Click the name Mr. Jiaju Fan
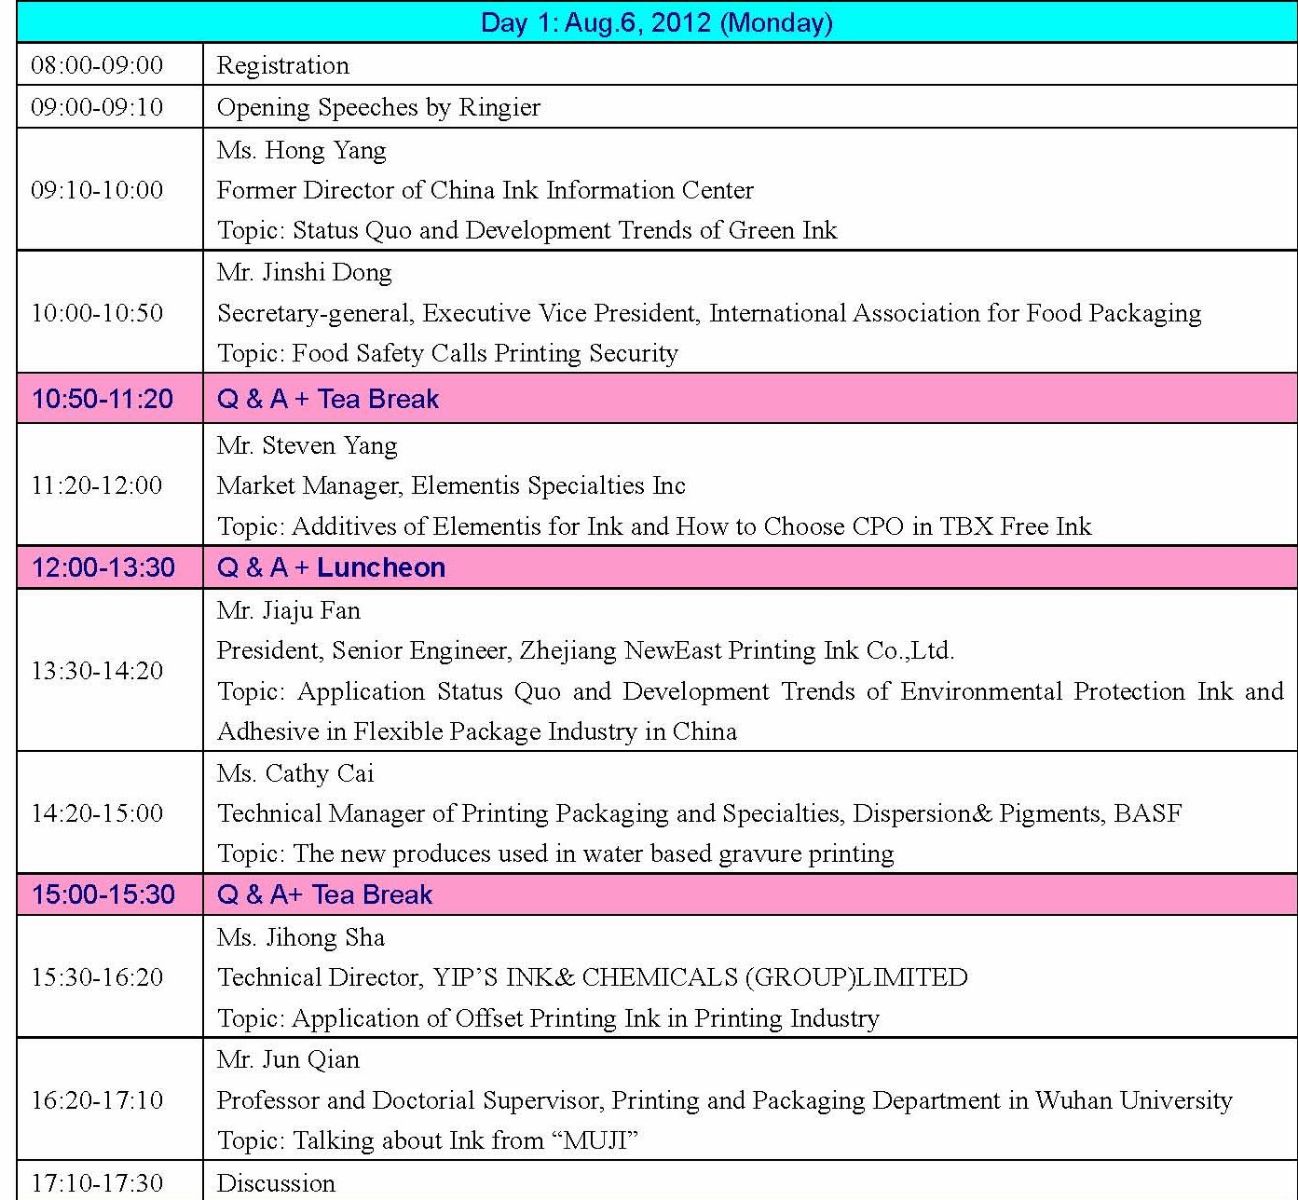Viewport: 1298px width, 1200px height. [x=289, y=610]
